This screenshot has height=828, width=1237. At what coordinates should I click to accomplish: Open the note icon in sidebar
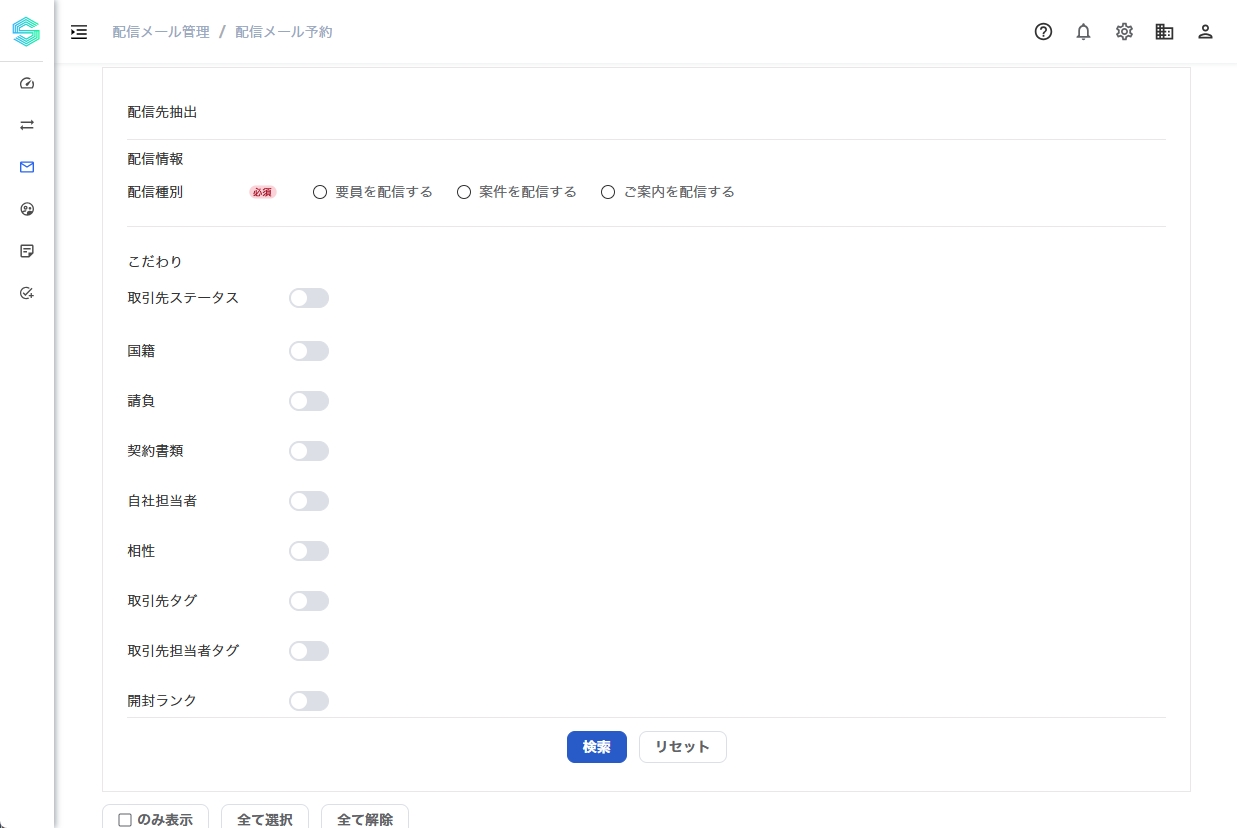point(27,251)
